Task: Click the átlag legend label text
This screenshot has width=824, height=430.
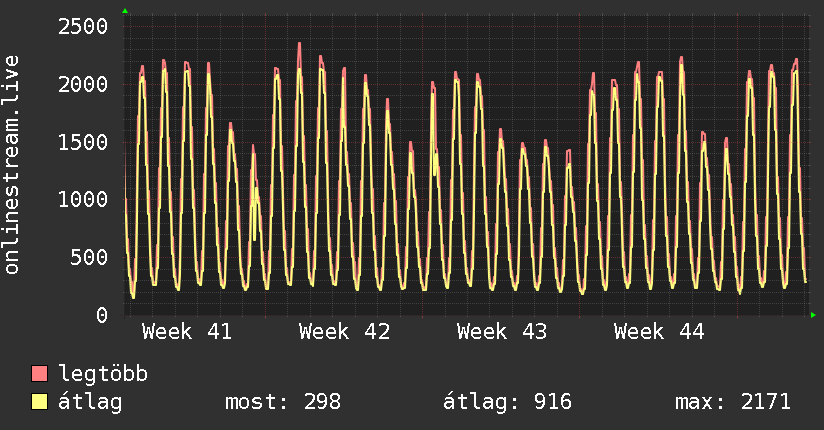Action: point(91,402)
